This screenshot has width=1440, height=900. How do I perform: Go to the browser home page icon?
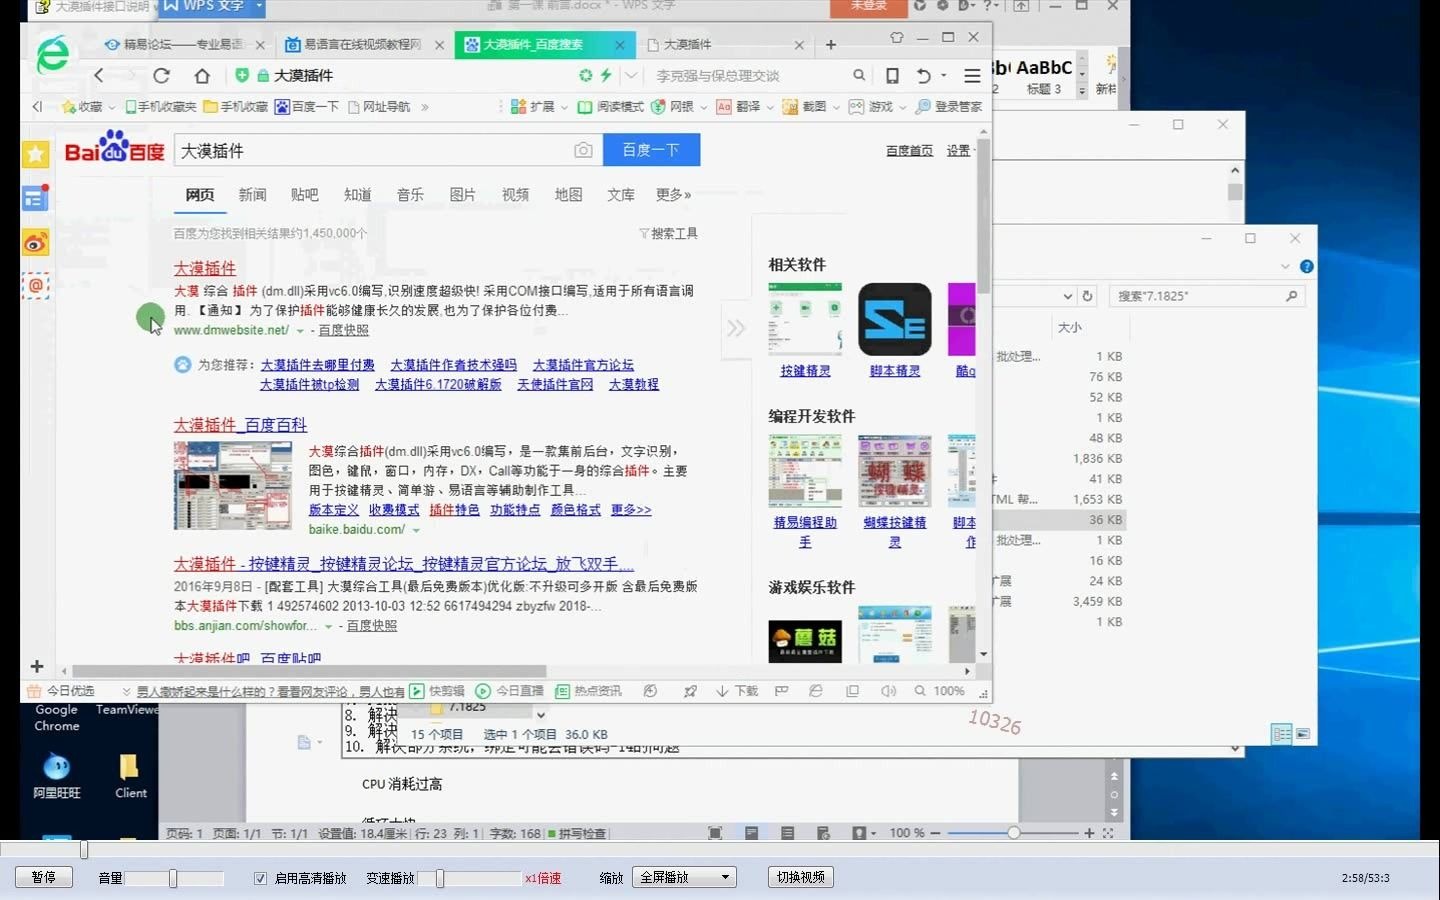pos(202,75)
